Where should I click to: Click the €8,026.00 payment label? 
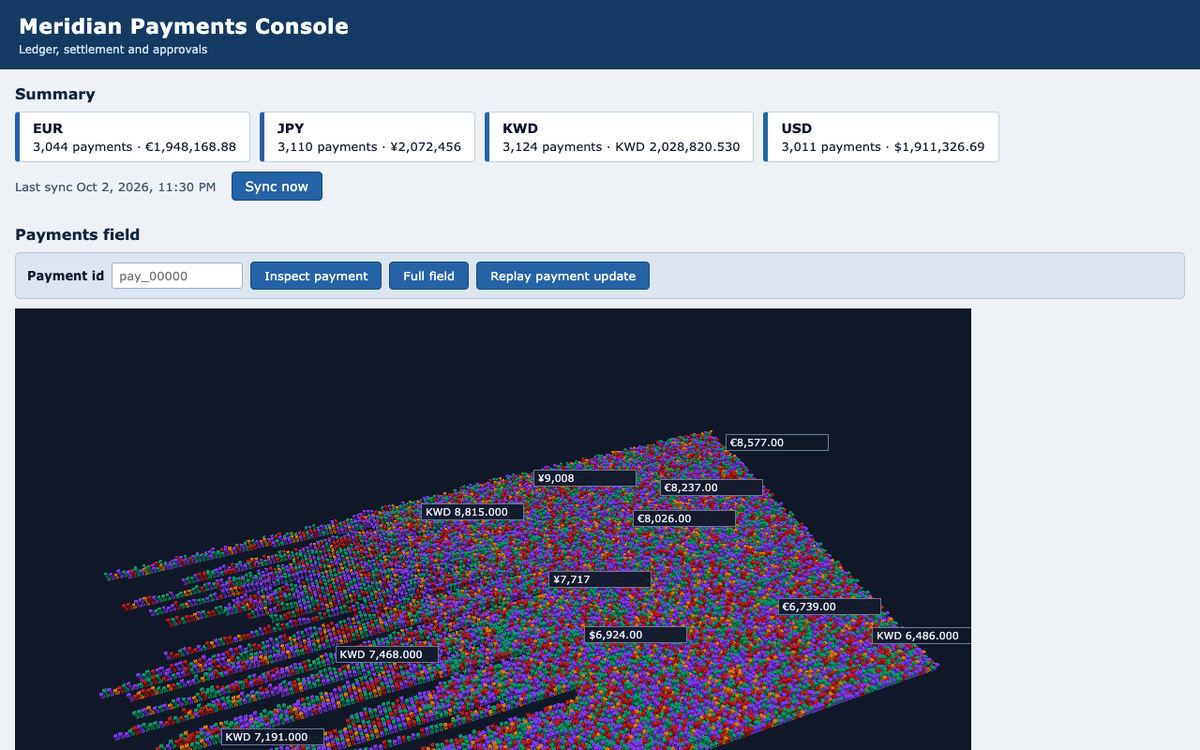[685, 519]
